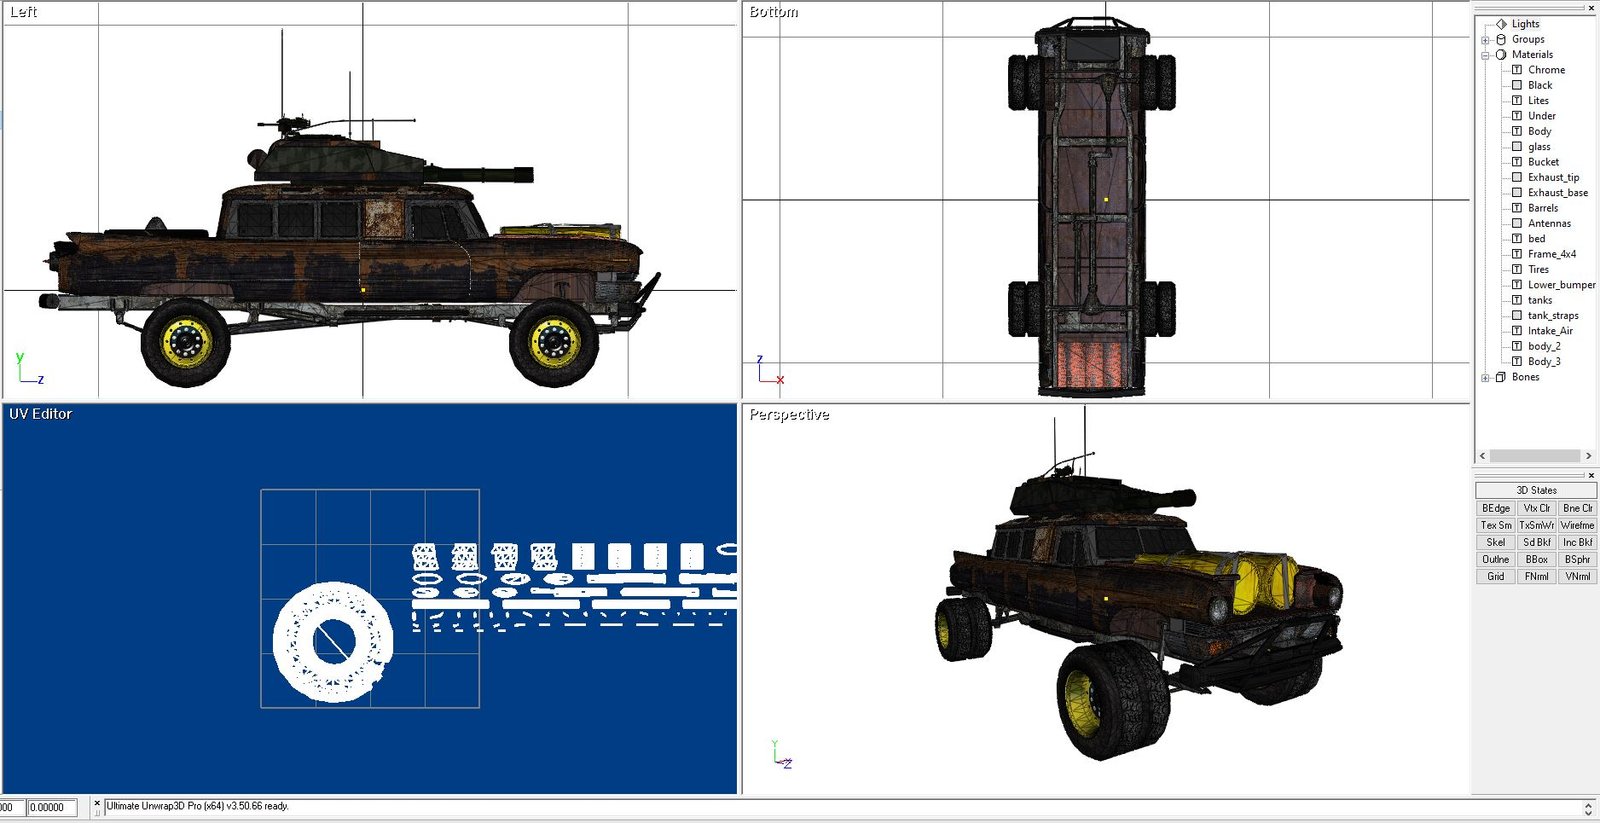
Task: Click the Bones node icon
Action: point(1501,377)
